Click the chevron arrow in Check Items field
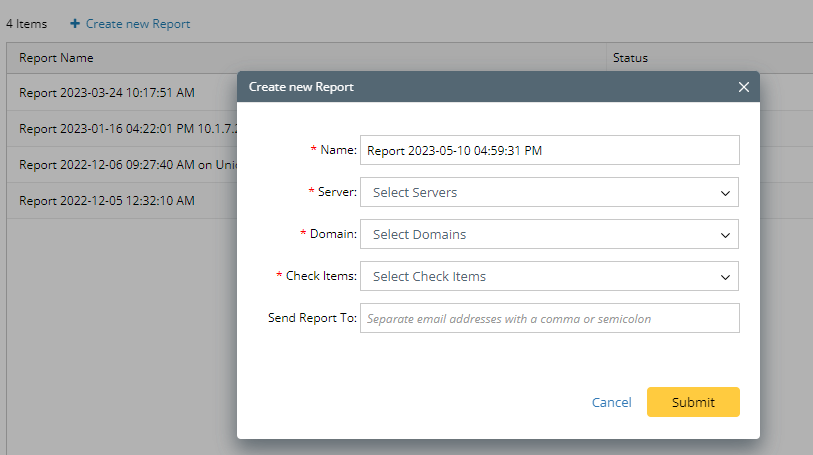The width and height of the screenshot is (813, 455). point(725,277)
